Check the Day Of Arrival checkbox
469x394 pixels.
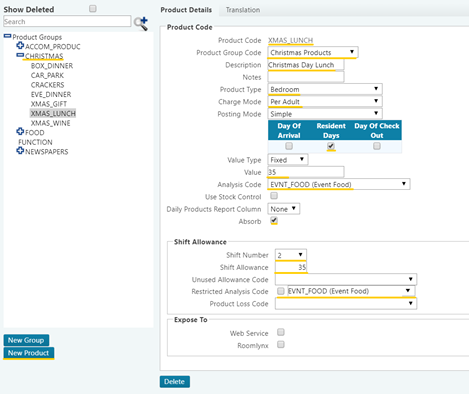click(x=289, y=146)
